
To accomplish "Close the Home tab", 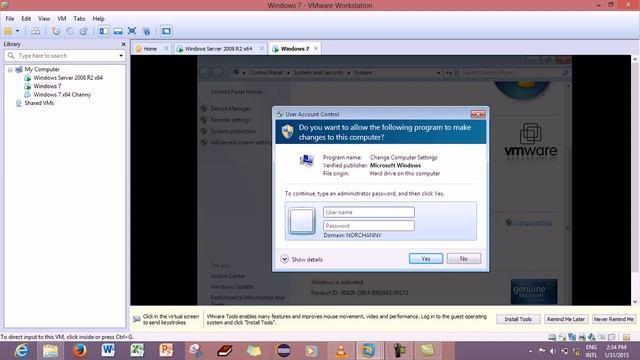I will [x=166, y=49].
